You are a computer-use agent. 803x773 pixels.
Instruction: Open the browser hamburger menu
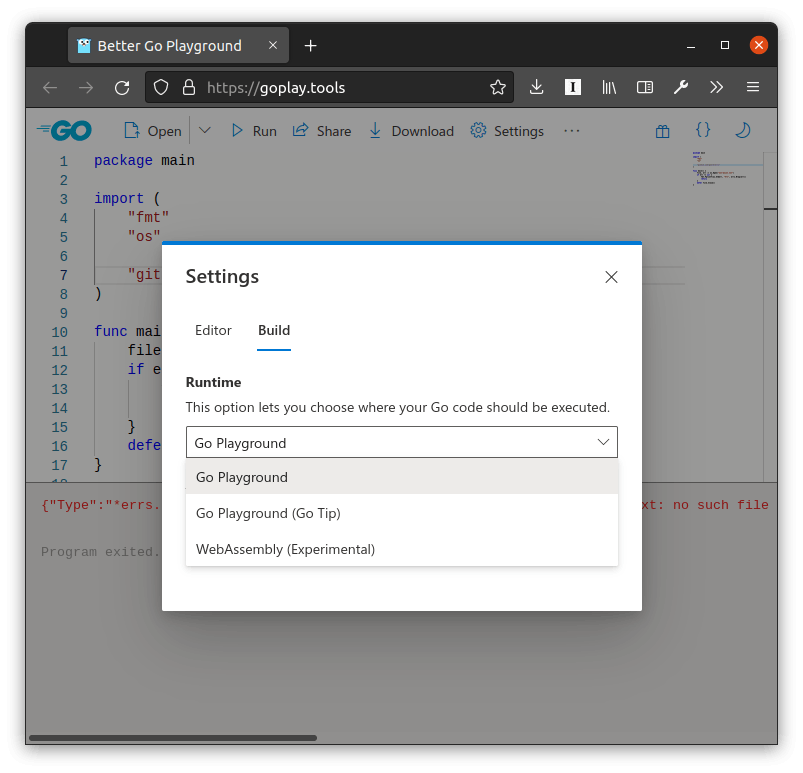click(x=752, y=87)
